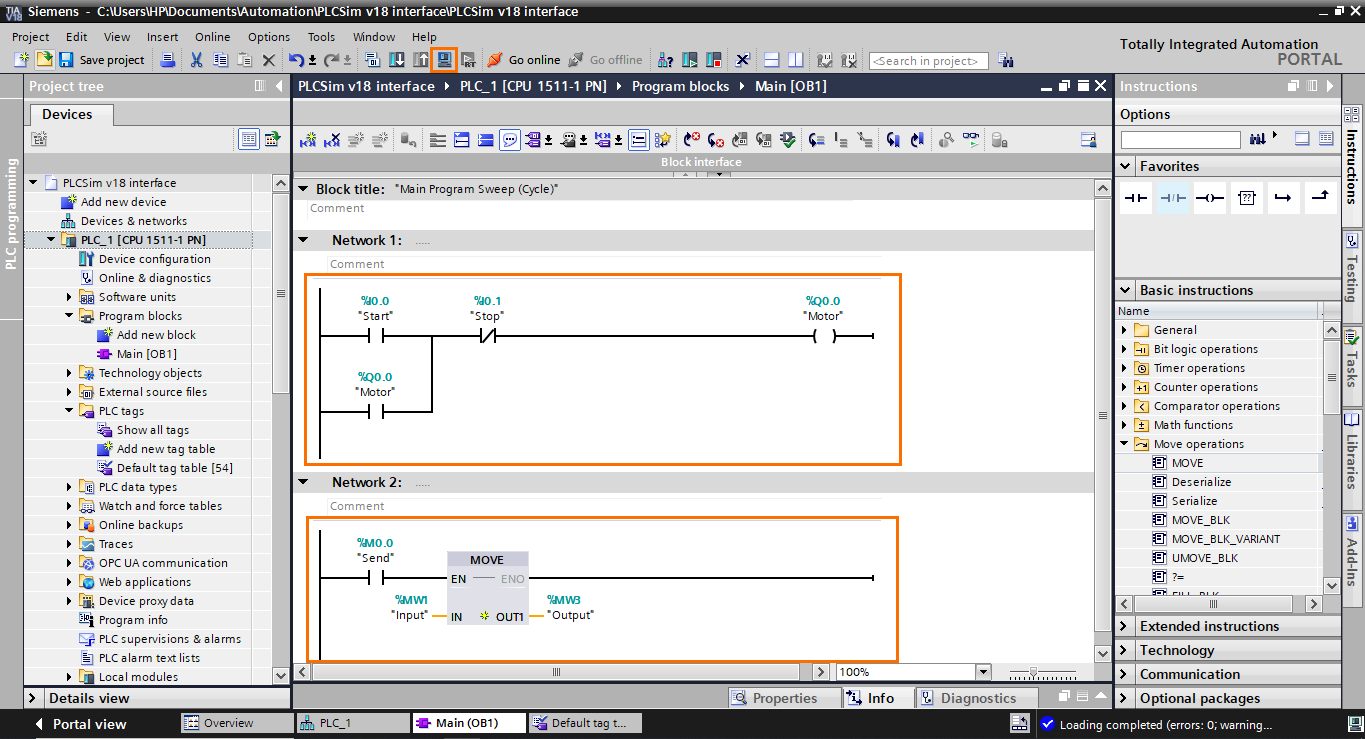Toggle Instructions pane headers view icon
1365x739 pixels.
pyautogui.click(x=1302, y=139)
